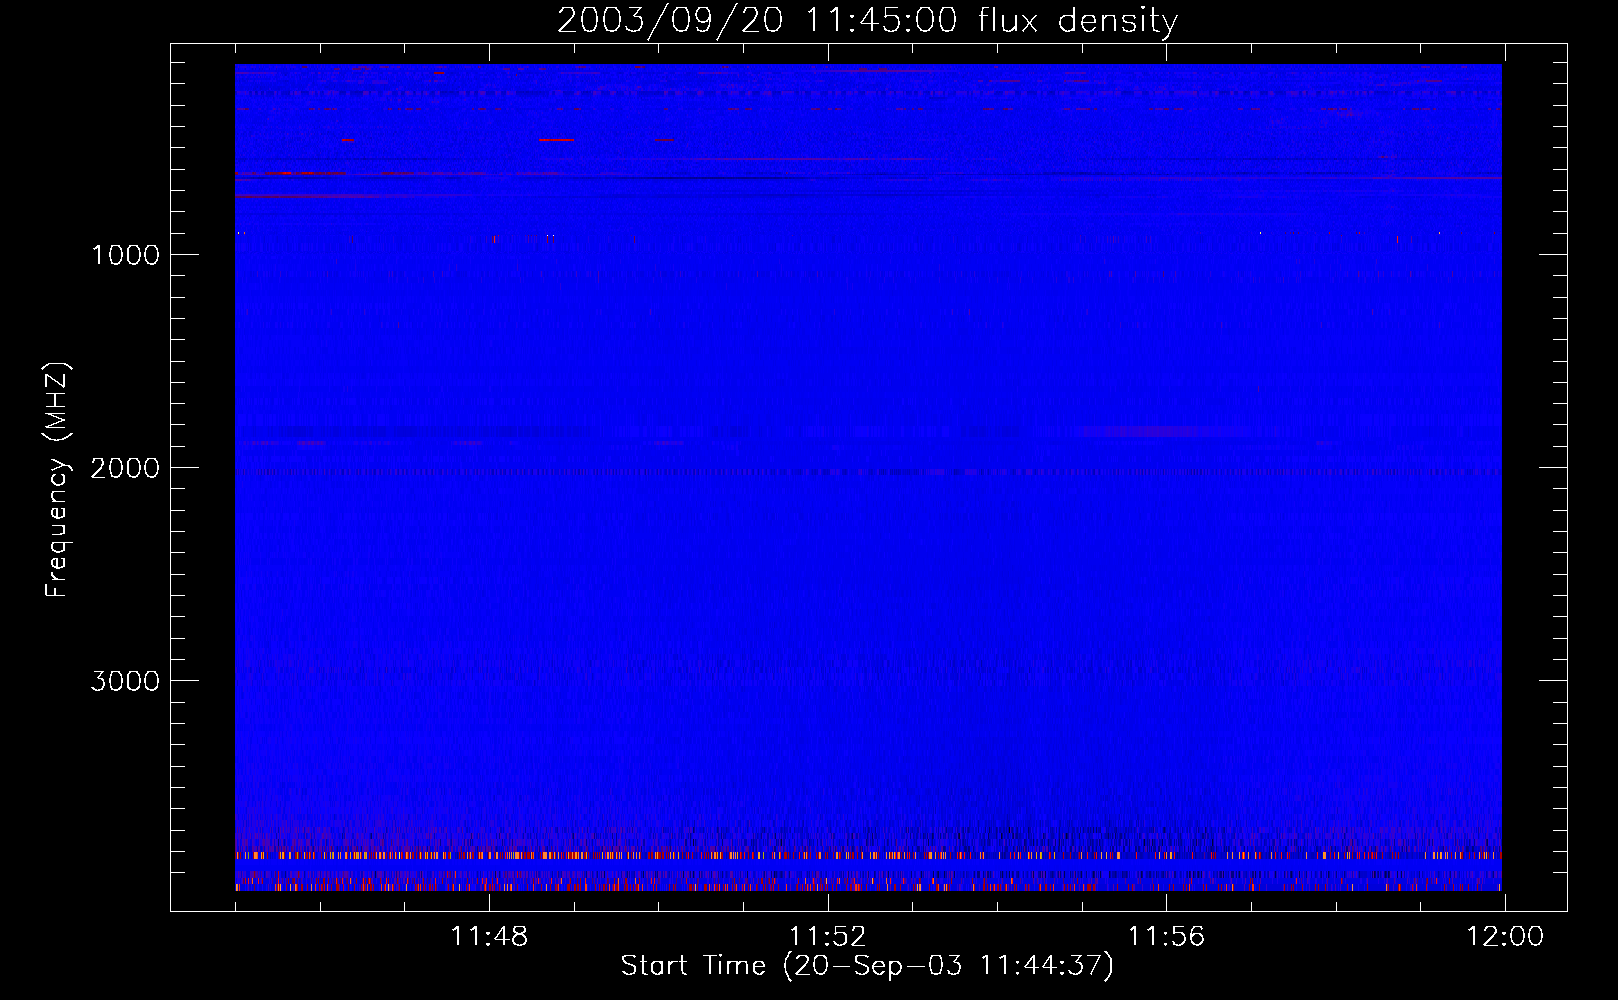Click the 'Start Time (20-Sep-03 11:44:37)' label
This screenshot has width=1618, height=1000.
(x=867, y=966)
